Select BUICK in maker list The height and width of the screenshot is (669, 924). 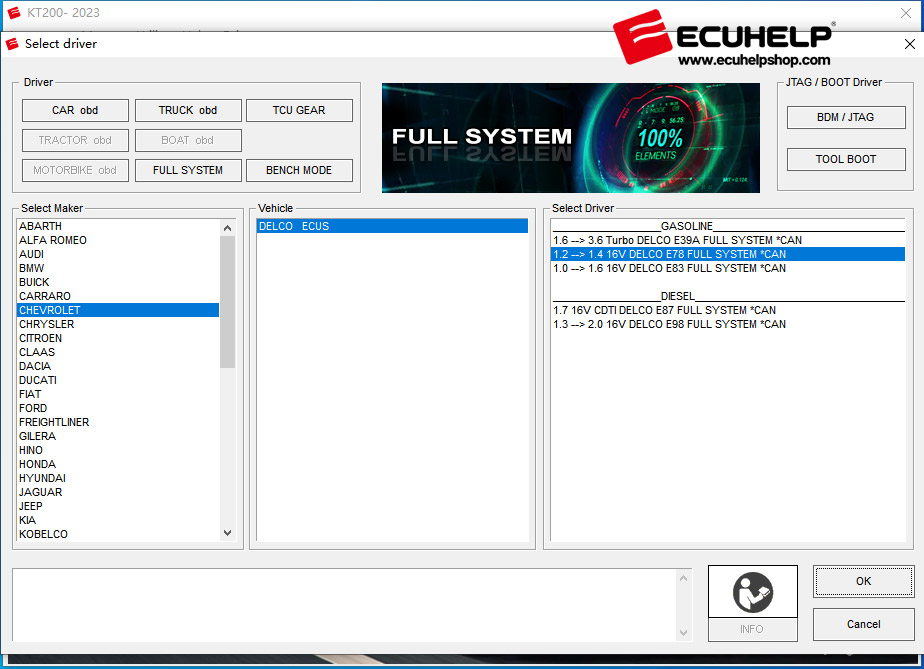point(118,282)
